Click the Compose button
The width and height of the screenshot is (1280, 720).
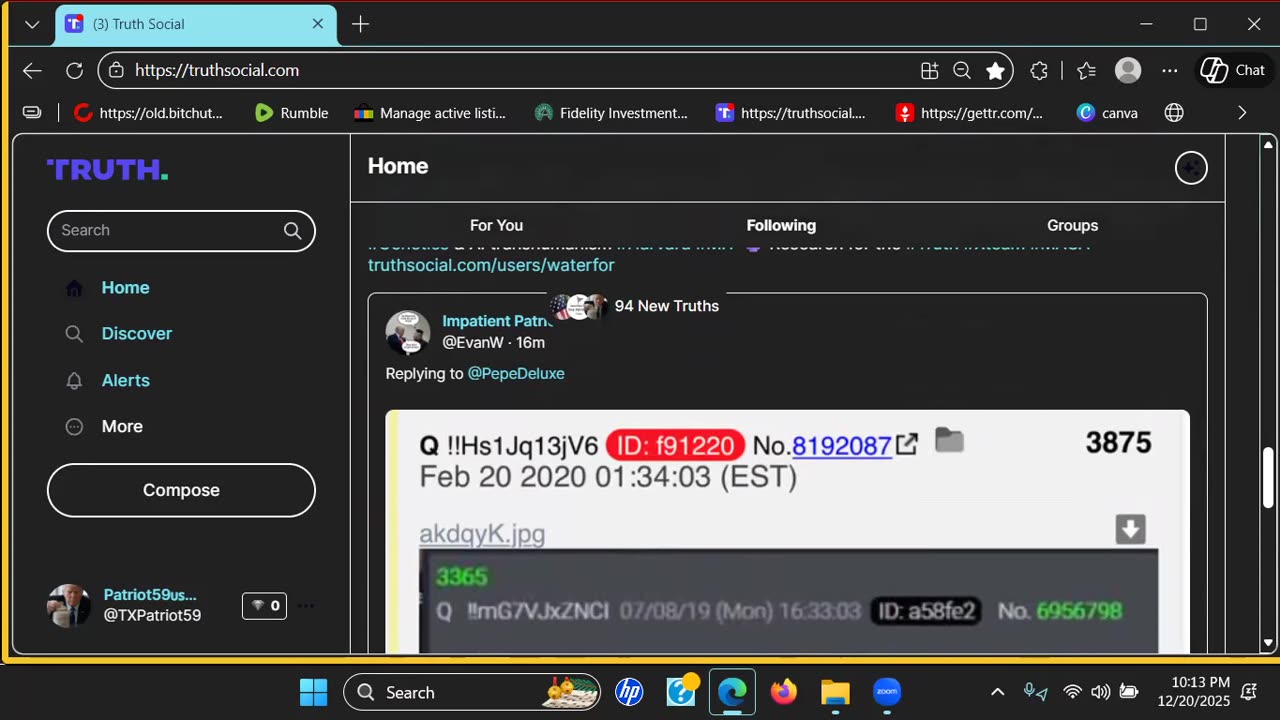click(181, 490)
